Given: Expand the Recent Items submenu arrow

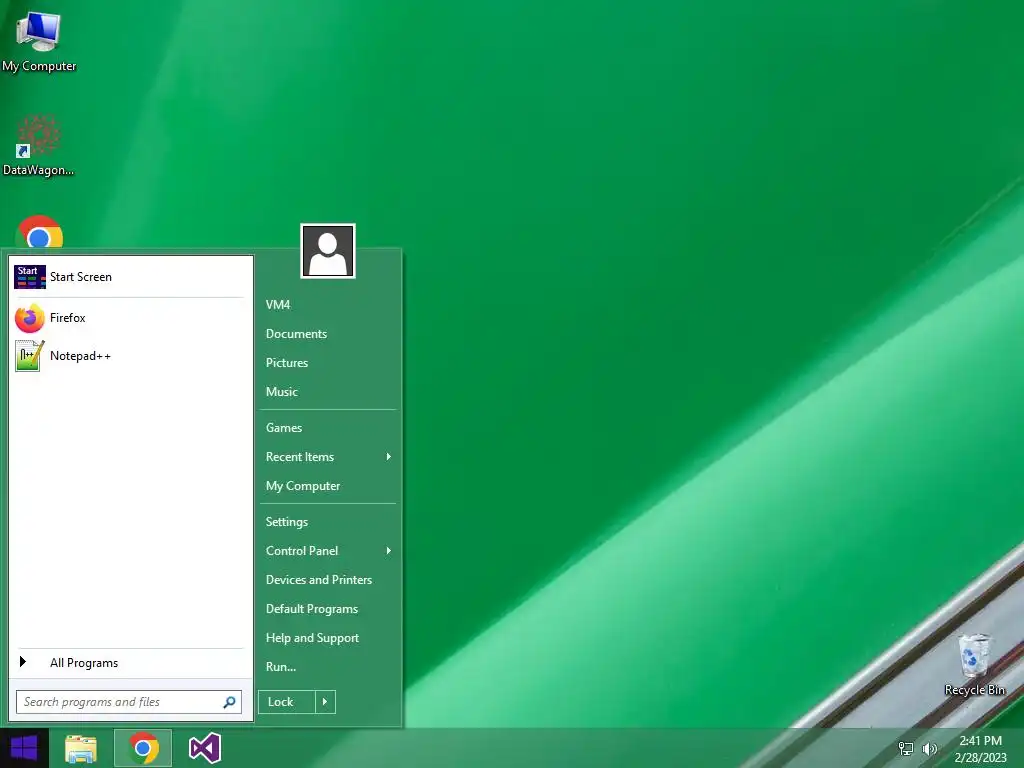Looking at the screenshot, I should click(x=389, y=456).
